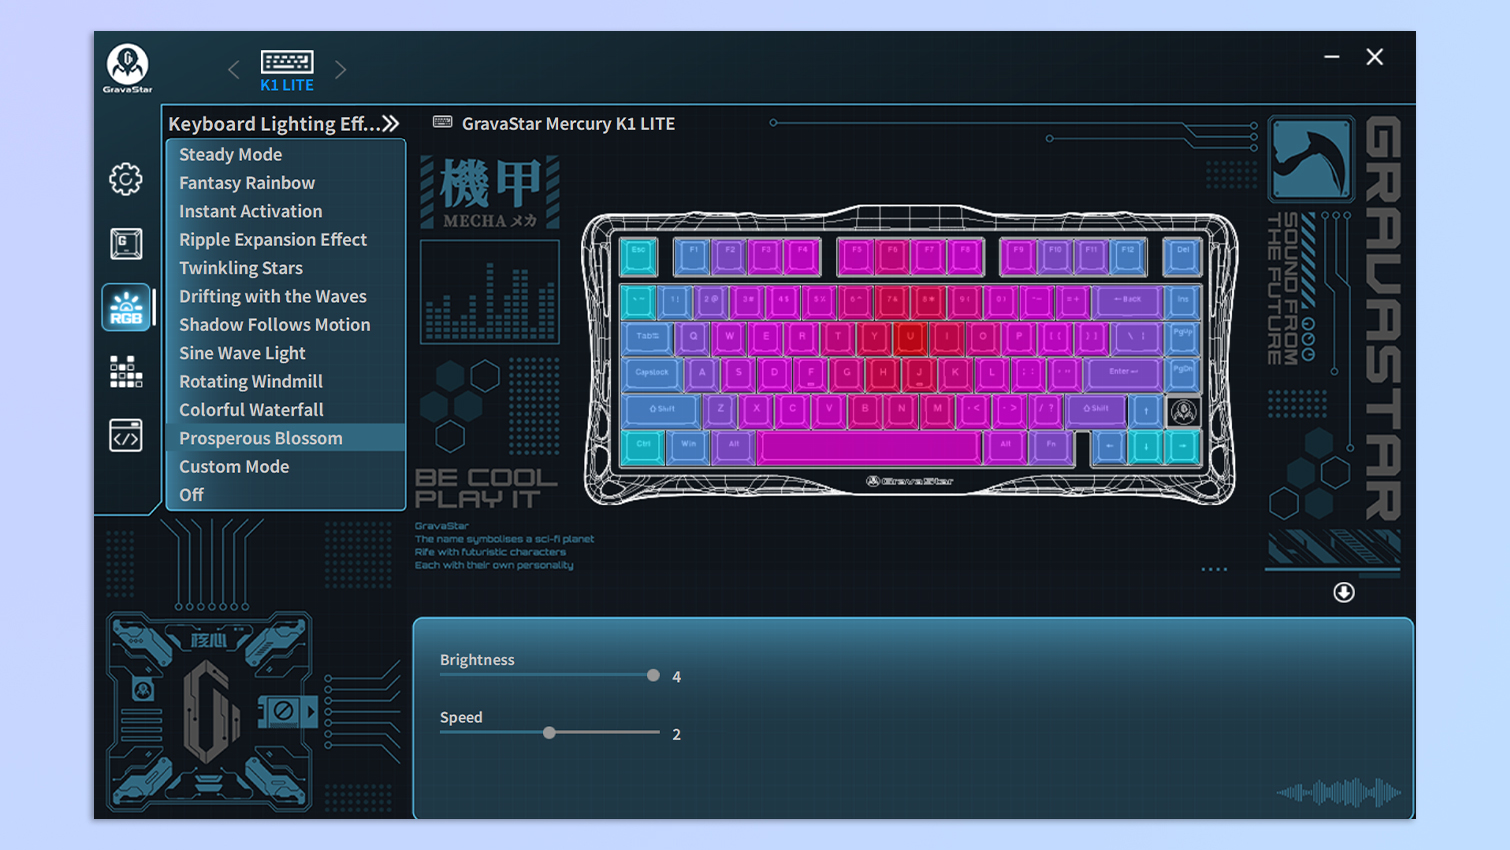Adjust the Brightness slider handle
Viewport: 1510px width, 850px height.
point(653,676)
